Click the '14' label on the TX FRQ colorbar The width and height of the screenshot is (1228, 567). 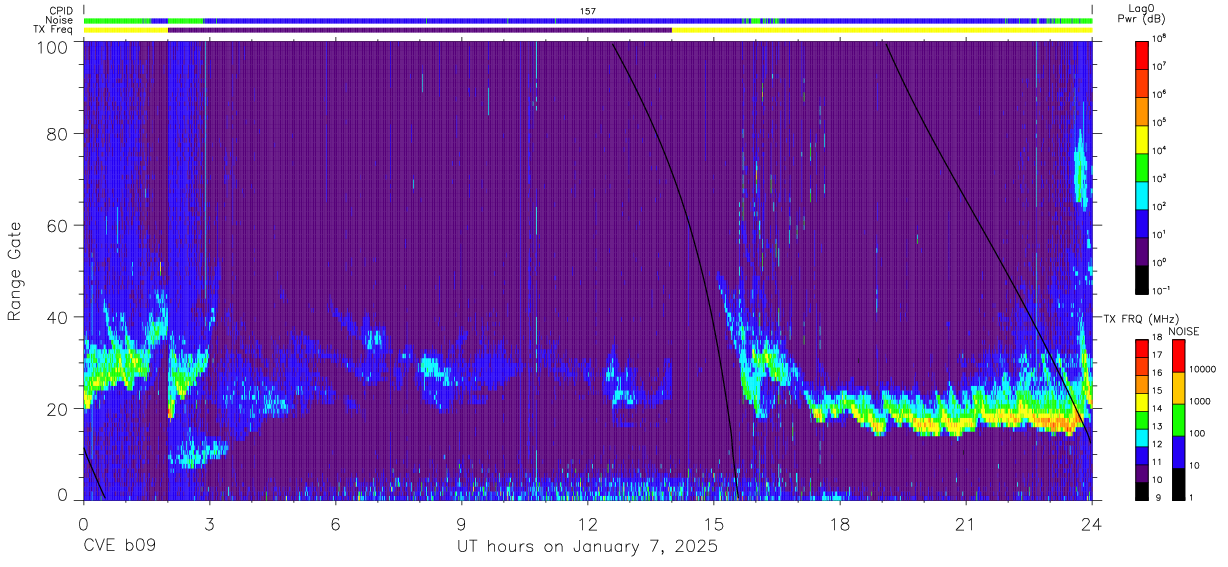(1159, 410)
